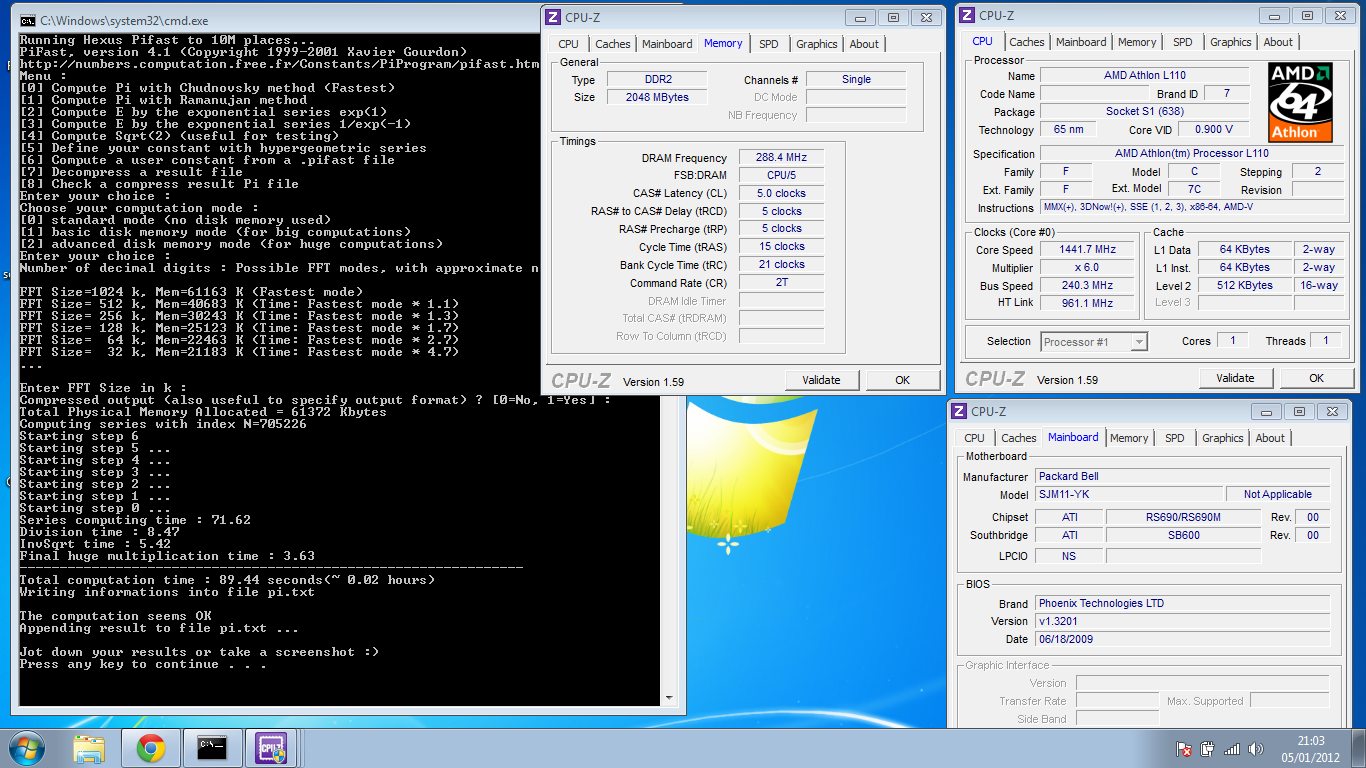Click the FSB:DRAM value CPU/5
The width and height of the screenshot is (1366, 768).
pos(781,176)
